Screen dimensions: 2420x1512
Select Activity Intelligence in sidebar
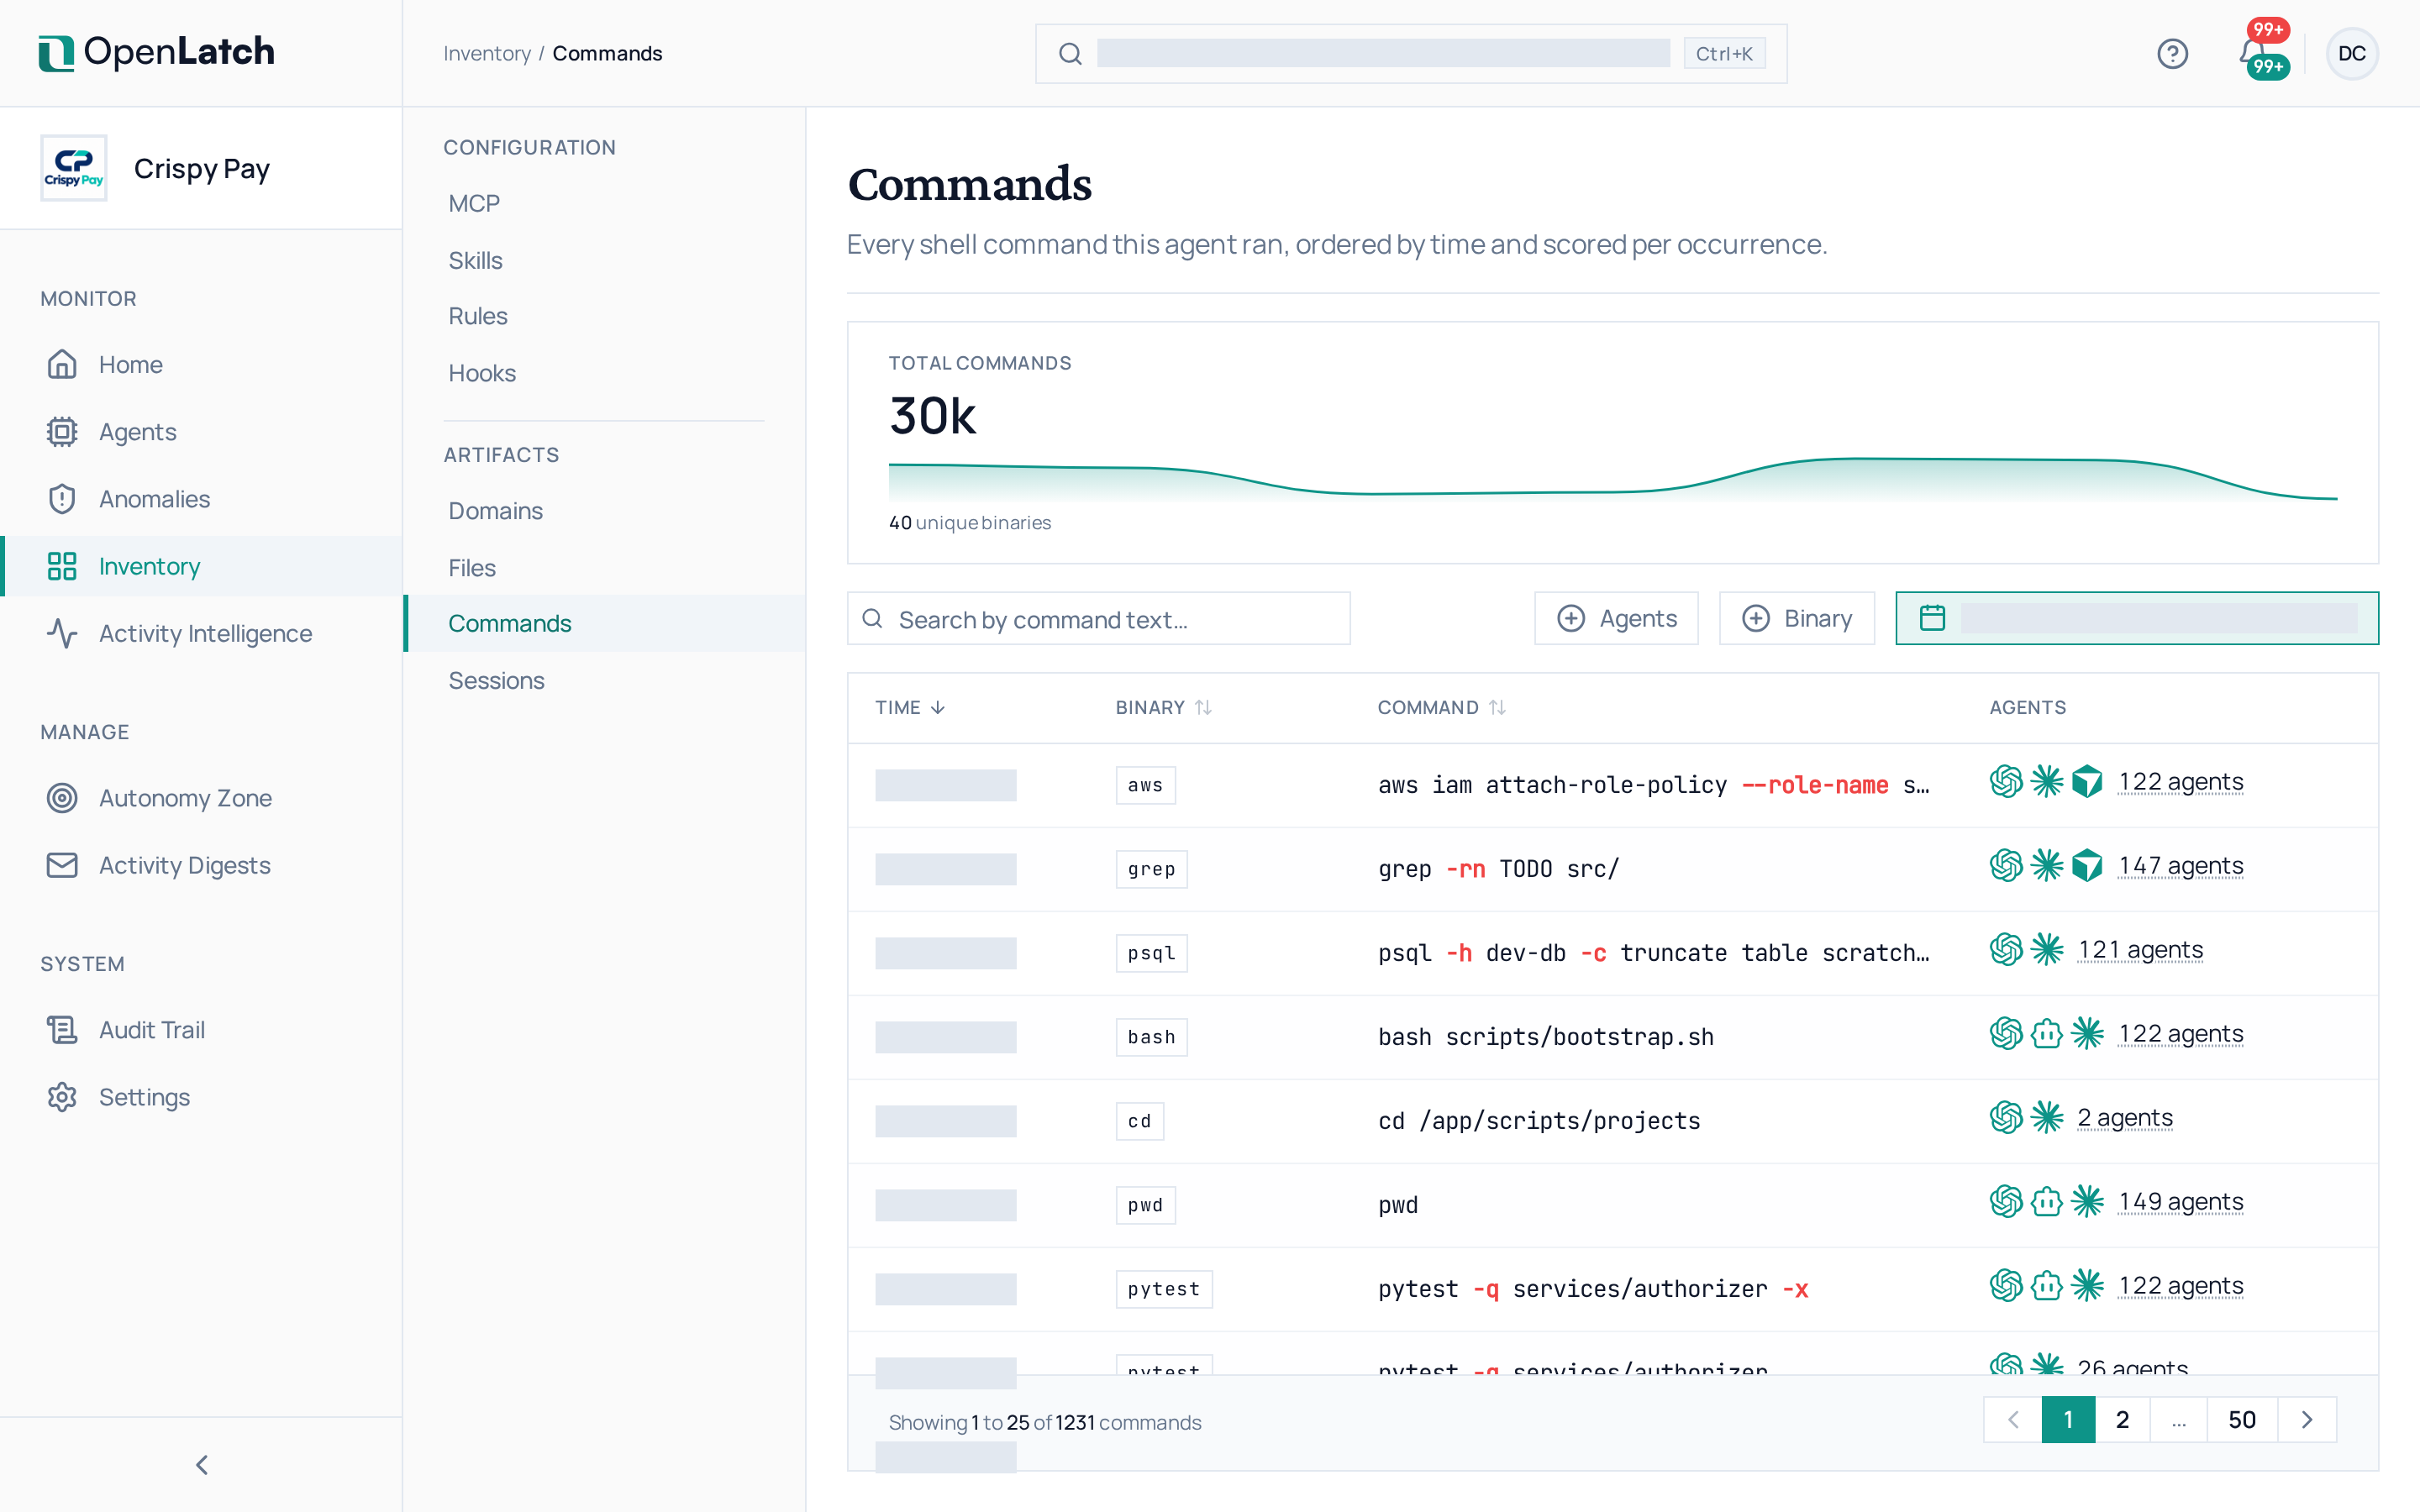point(205,633)
